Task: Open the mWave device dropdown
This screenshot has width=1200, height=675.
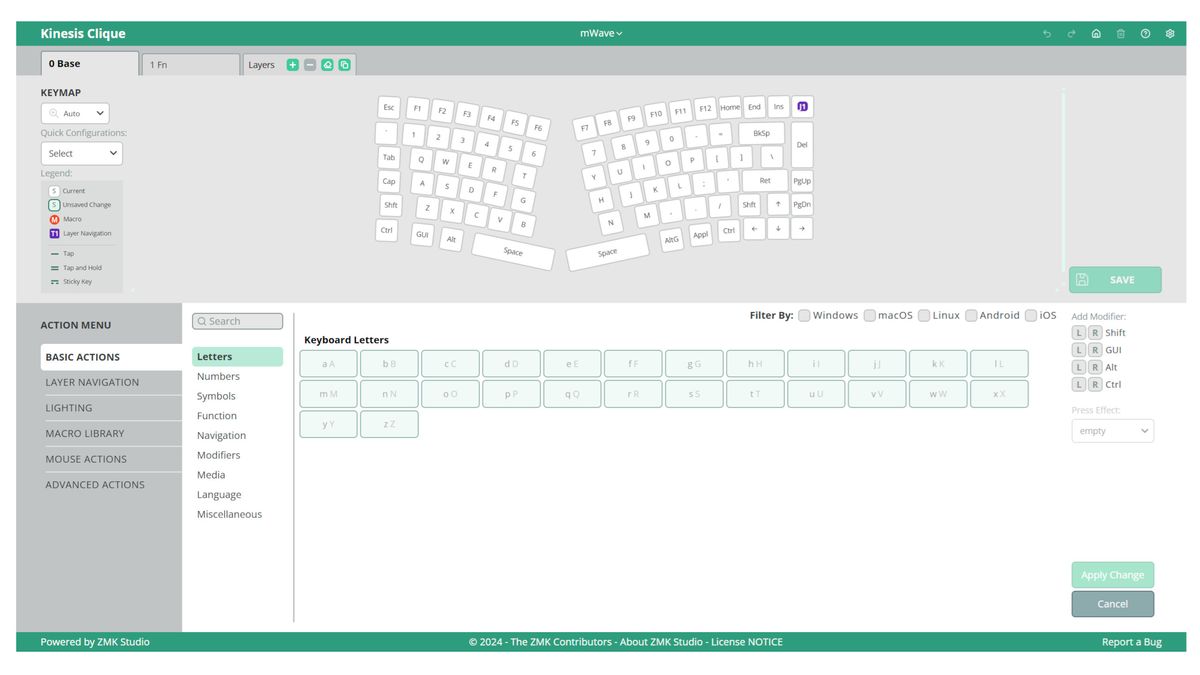Action: pyautogui.click(x=601, y=33)
